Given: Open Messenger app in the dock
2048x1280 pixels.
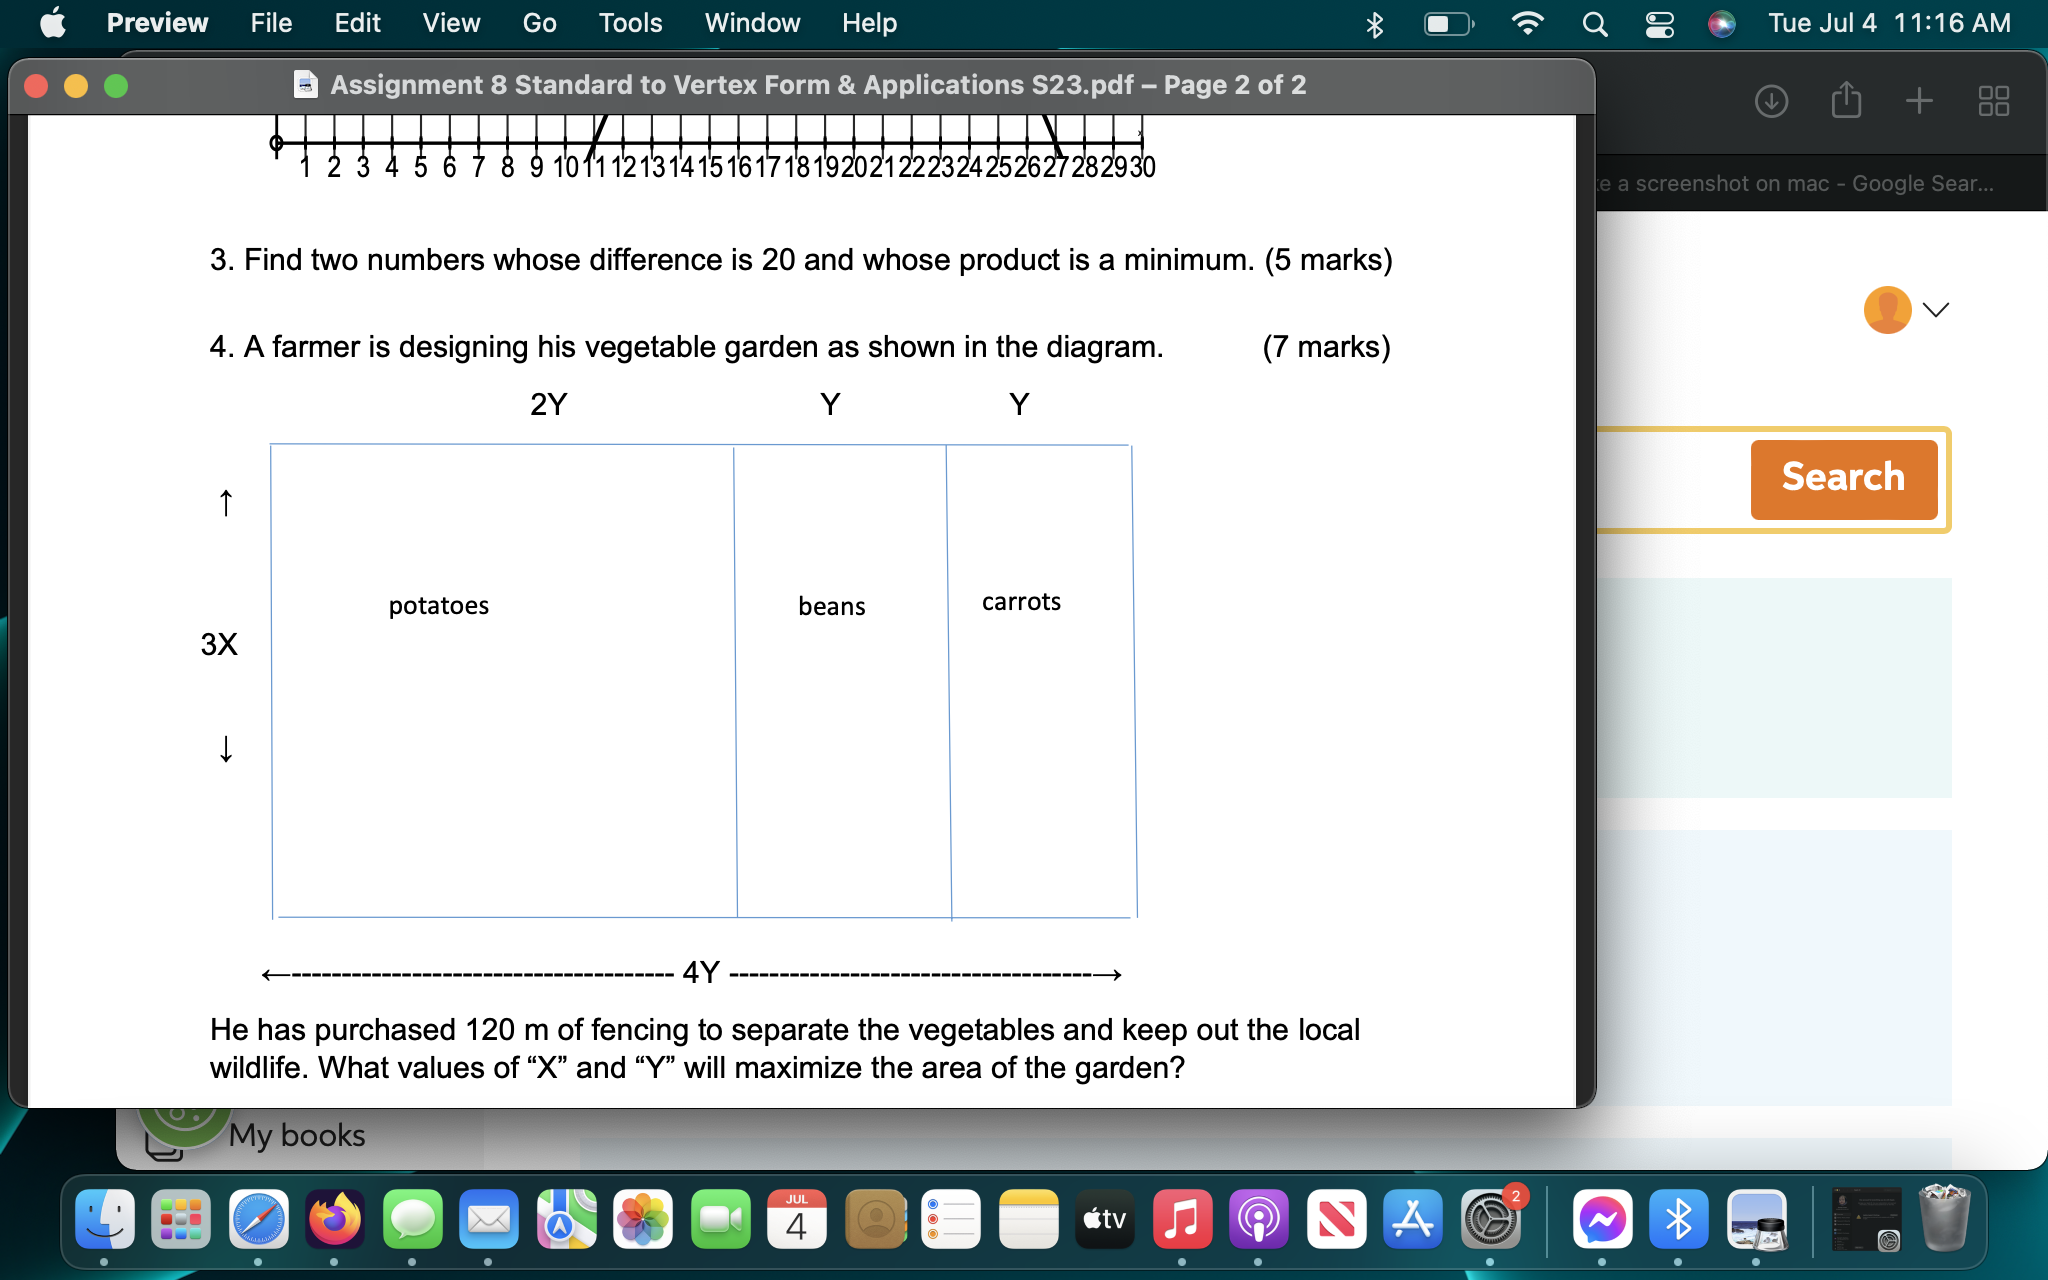Looking at the screenshot, I should 1602,1220.
